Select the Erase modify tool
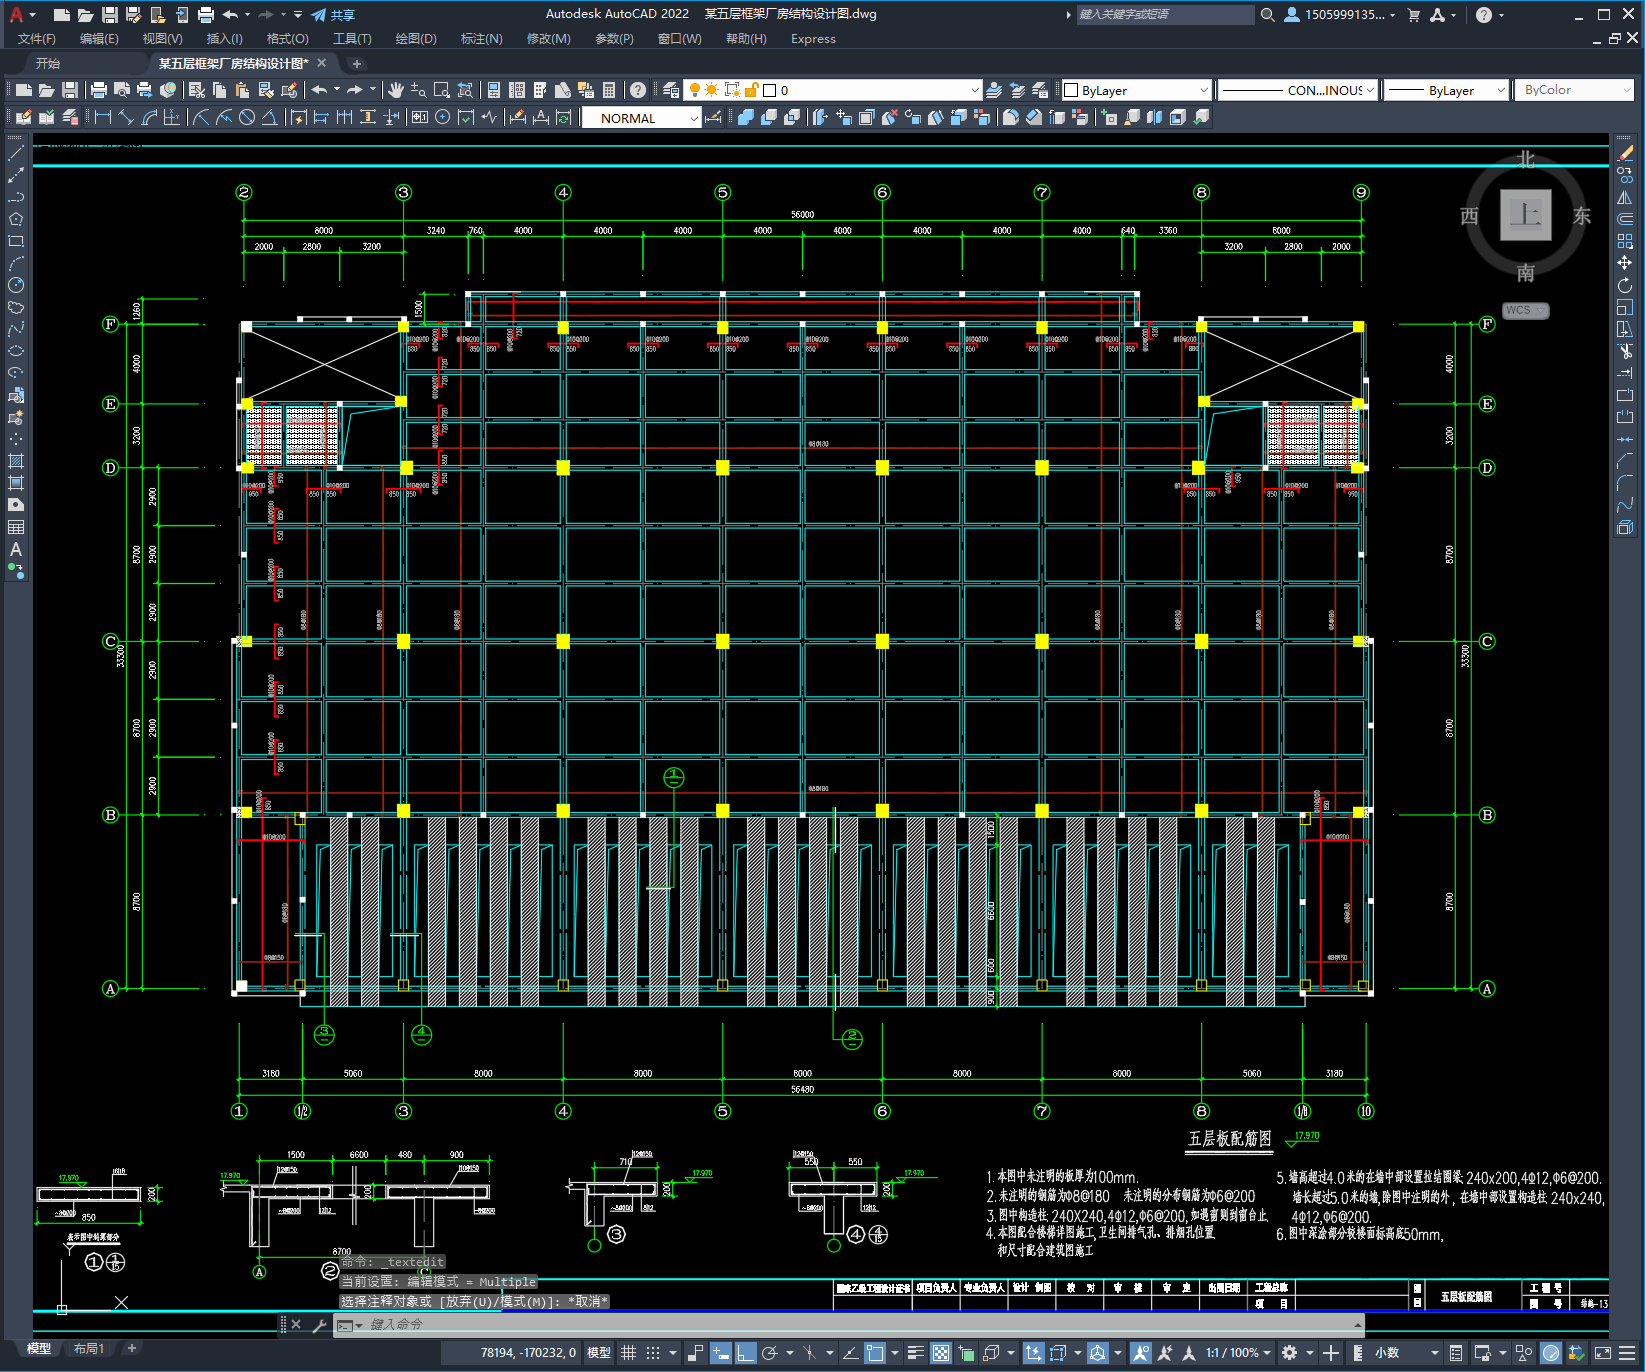This screenshot has width=1645, height=1372. point(1625,153)
